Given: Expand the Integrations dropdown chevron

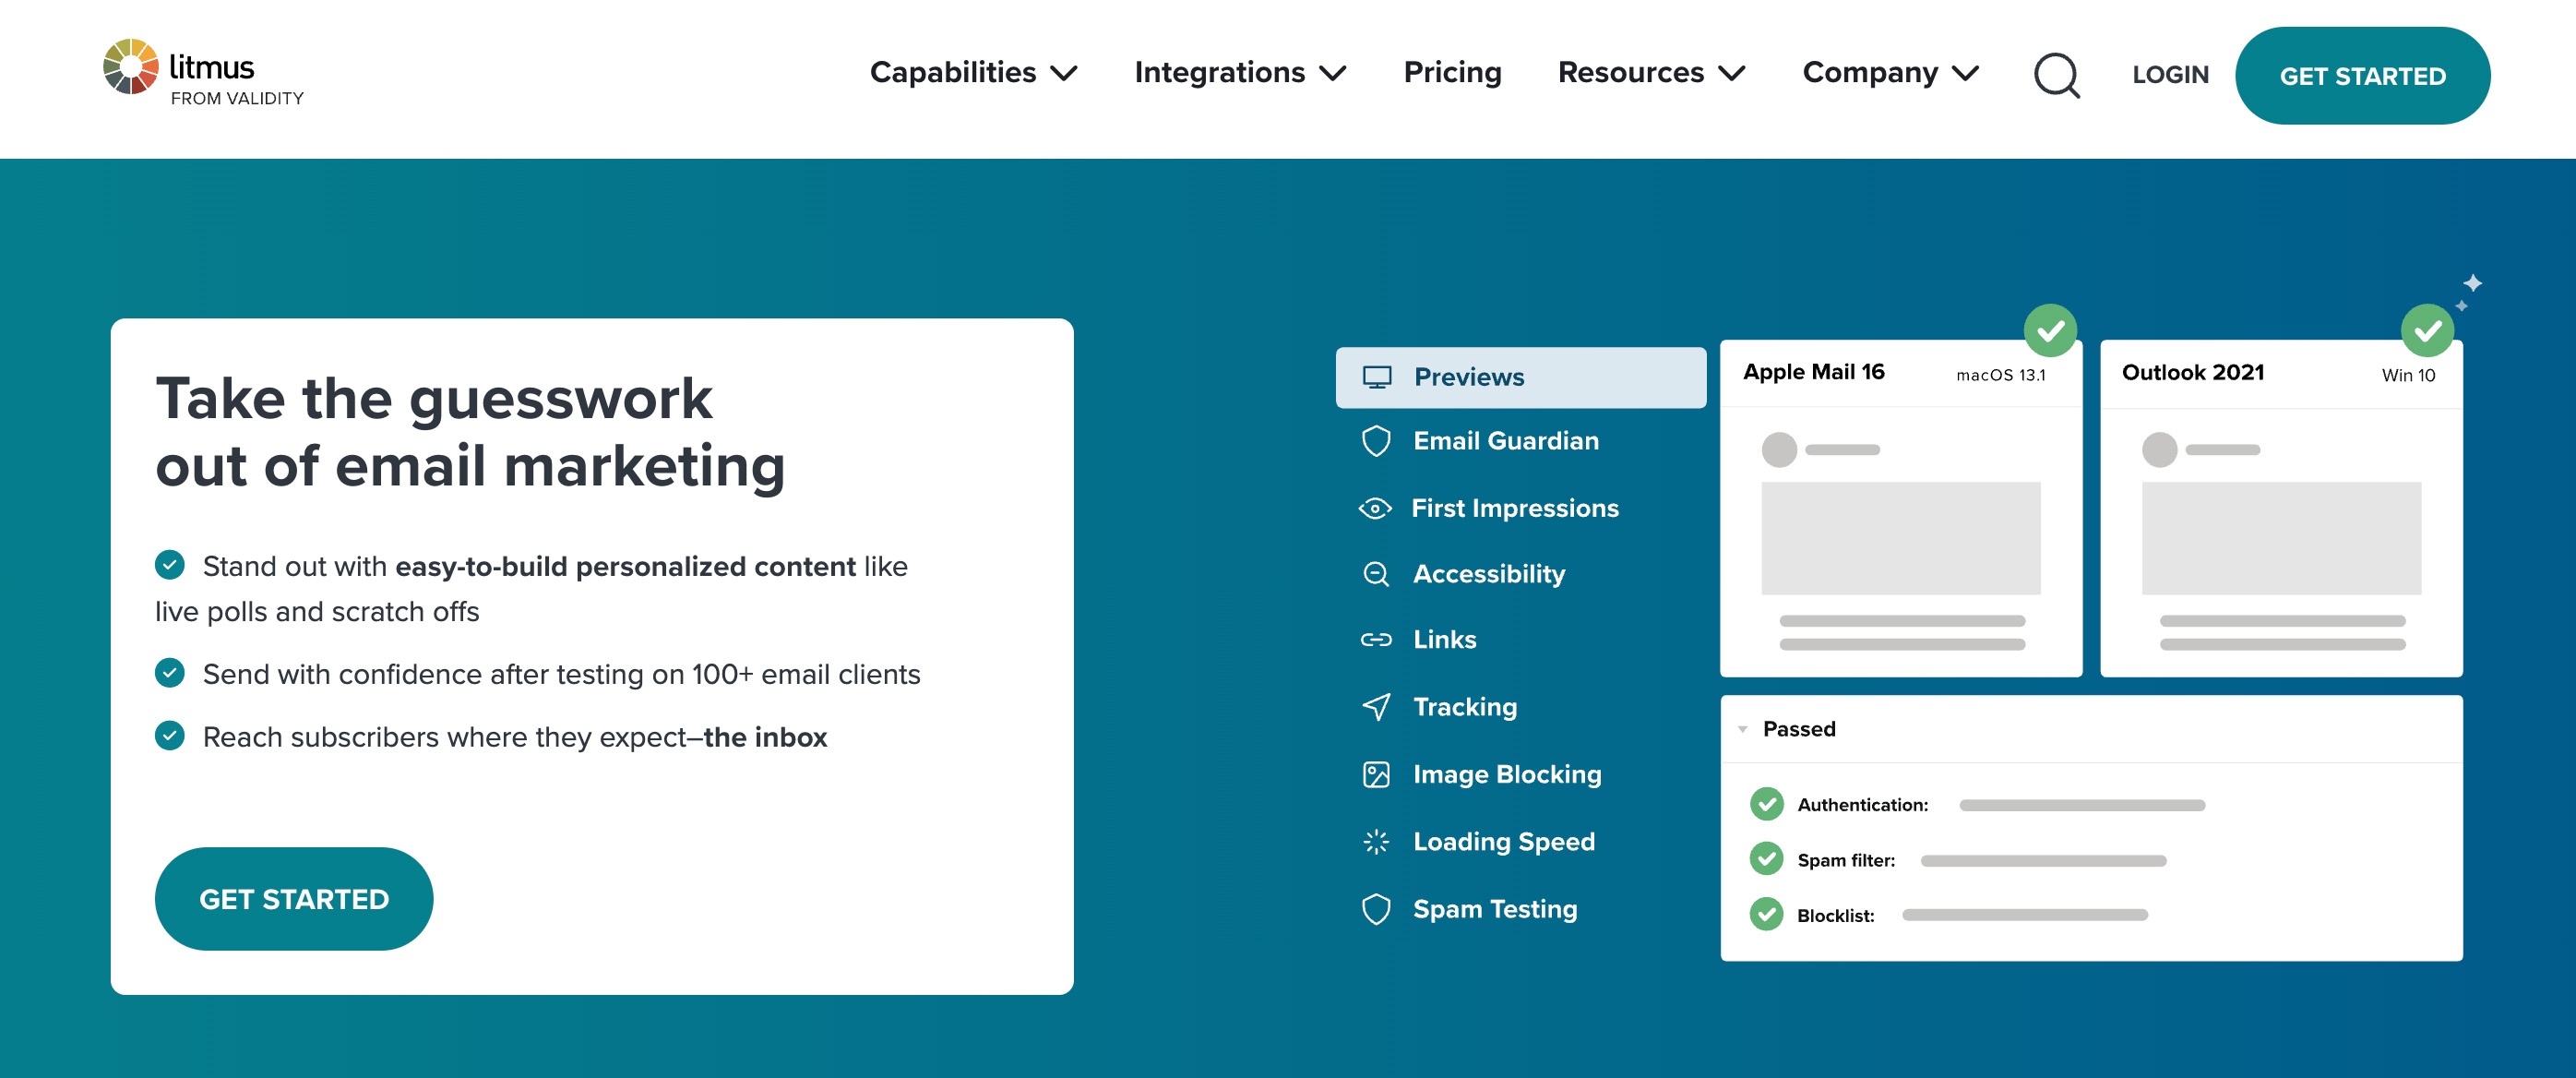Looking at the screenshot, I should (1333, 73).
